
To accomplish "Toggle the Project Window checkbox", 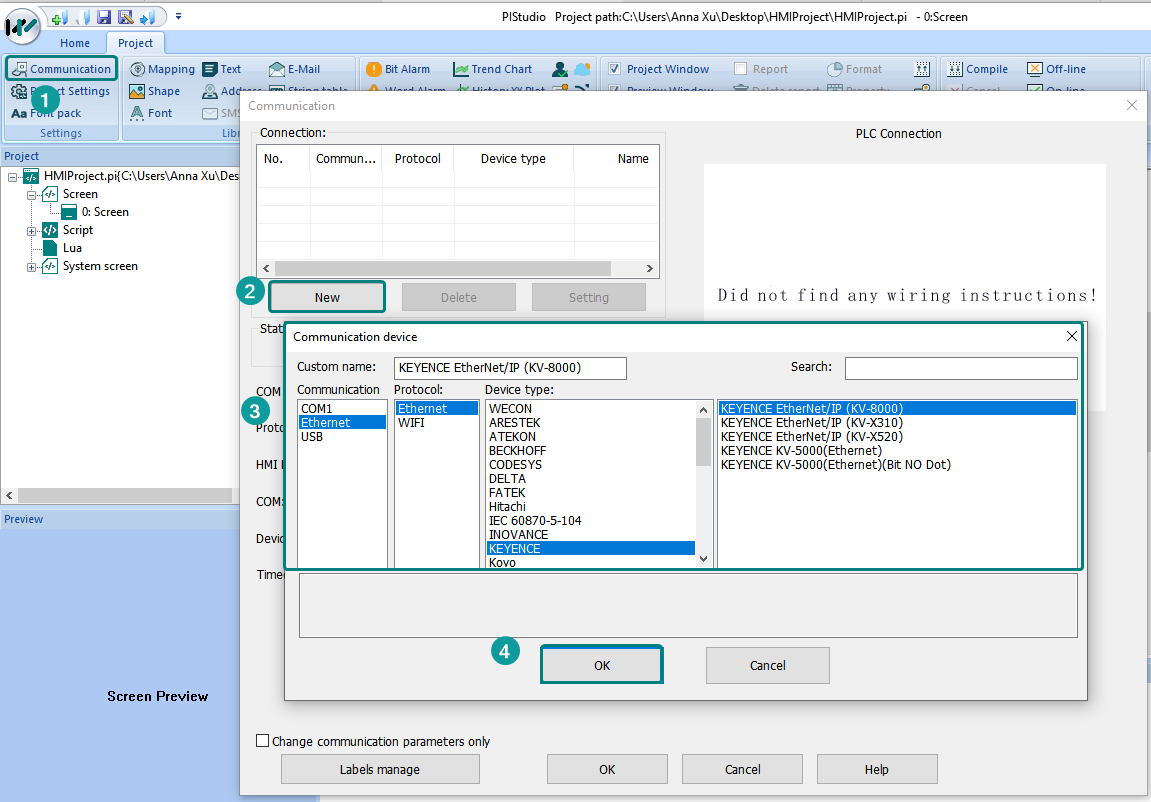I will (615, 69).
